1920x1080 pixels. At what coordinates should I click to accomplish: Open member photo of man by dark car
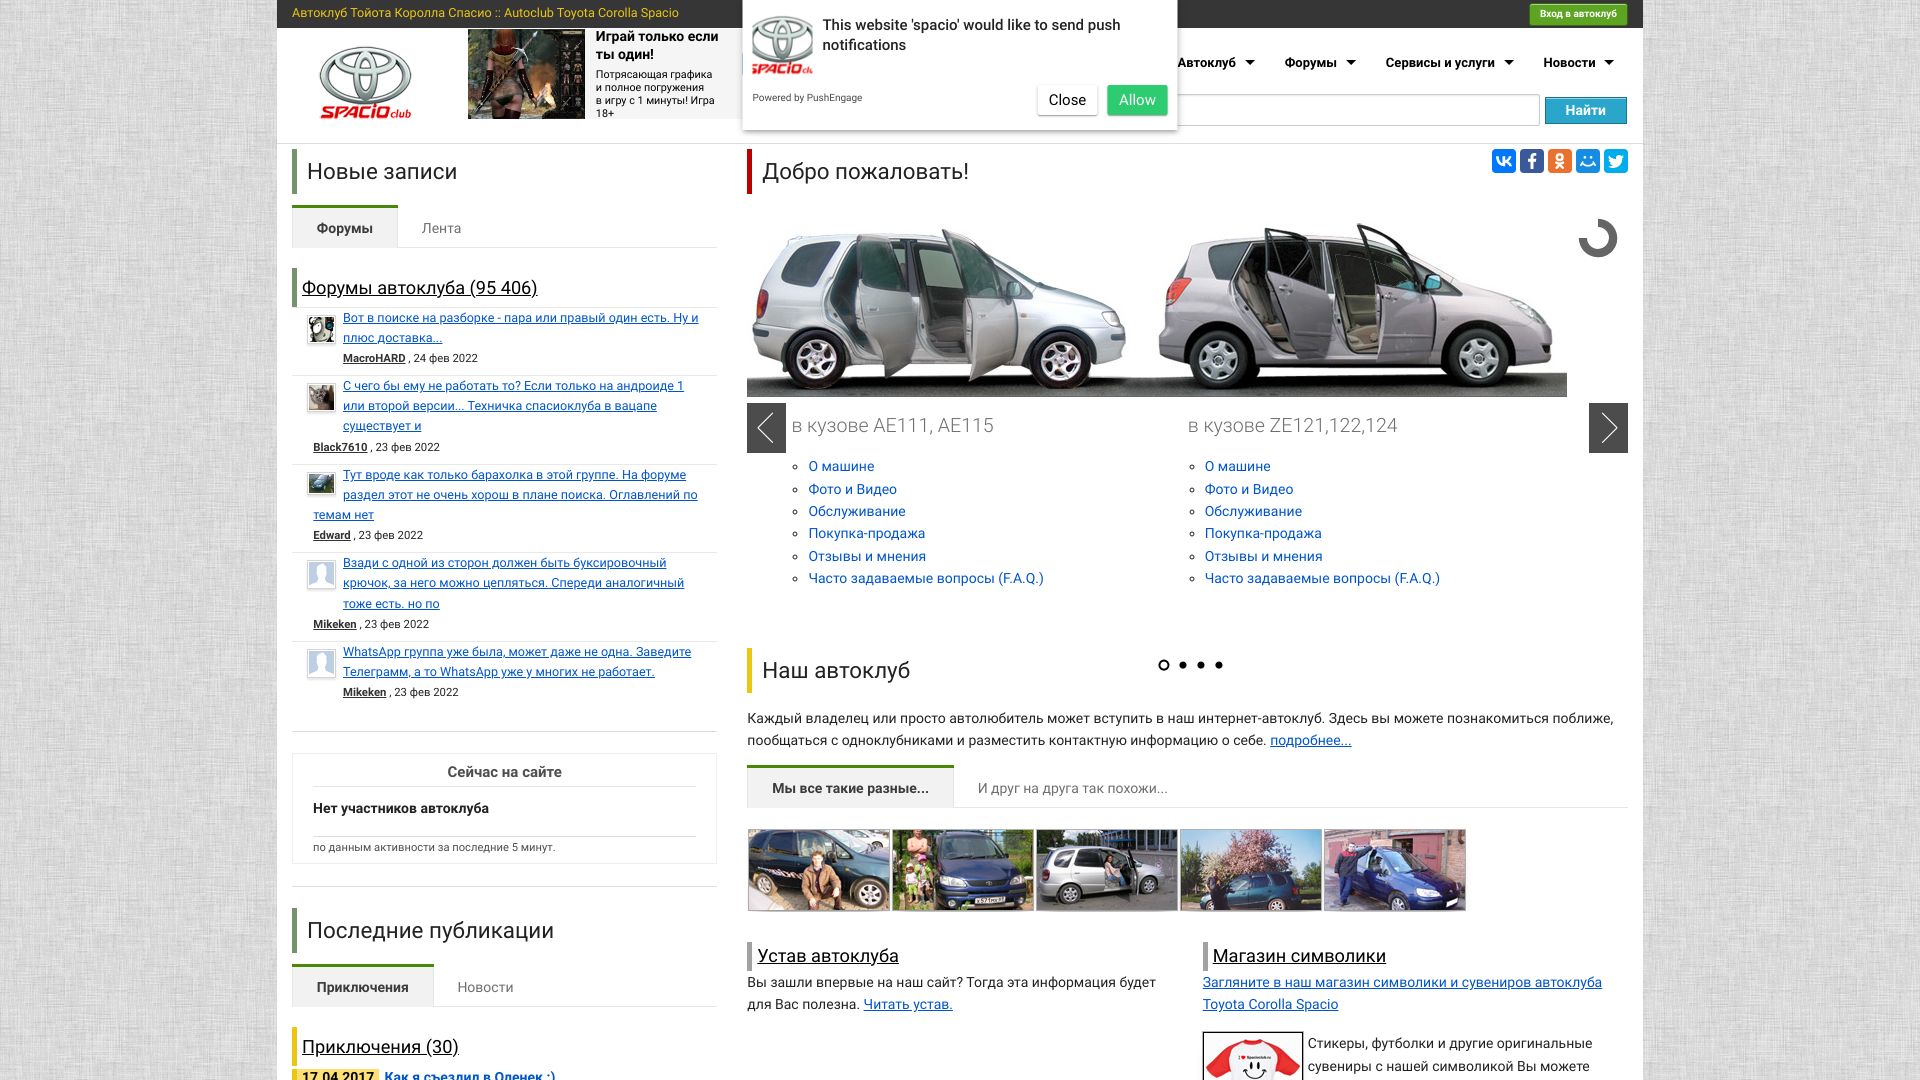pyautogui.click(x=819, y=870)
